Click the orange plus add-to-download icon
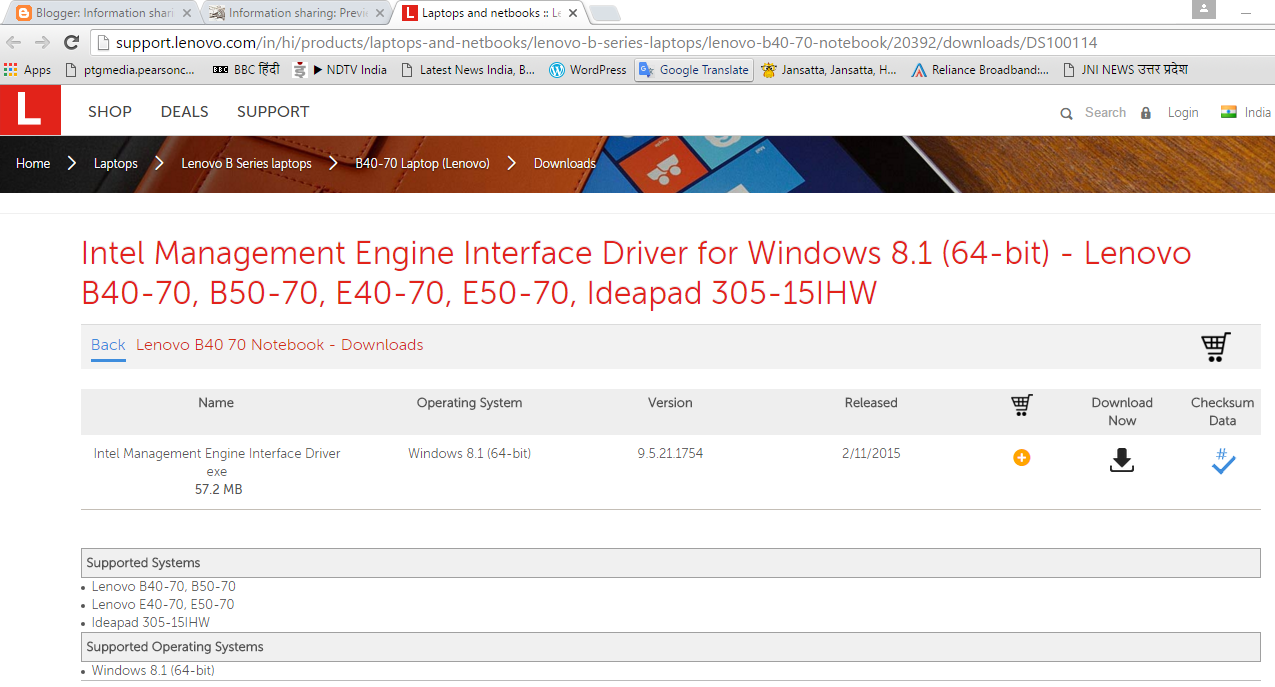This screenshot has width=1275, height=687. 1021,458
